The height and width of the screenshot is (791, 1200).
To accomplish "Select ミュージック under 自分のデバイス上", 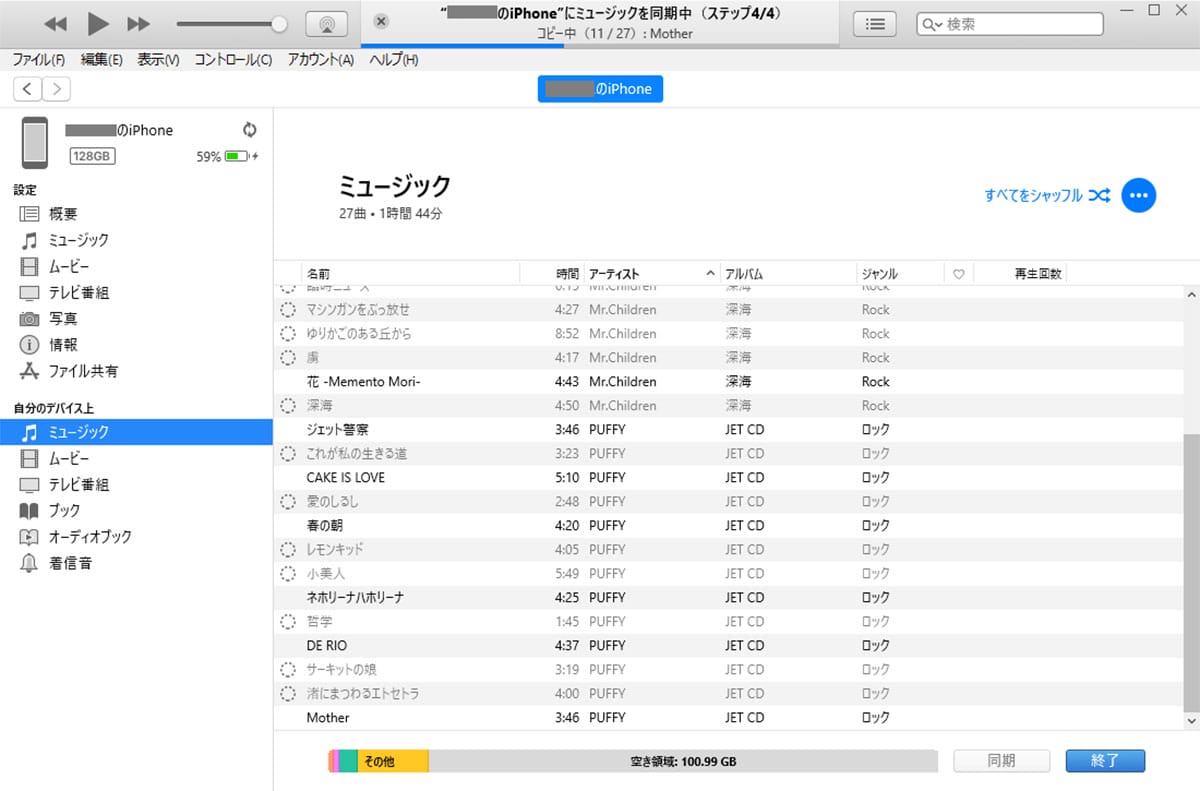I will click(x=136, y=432).
